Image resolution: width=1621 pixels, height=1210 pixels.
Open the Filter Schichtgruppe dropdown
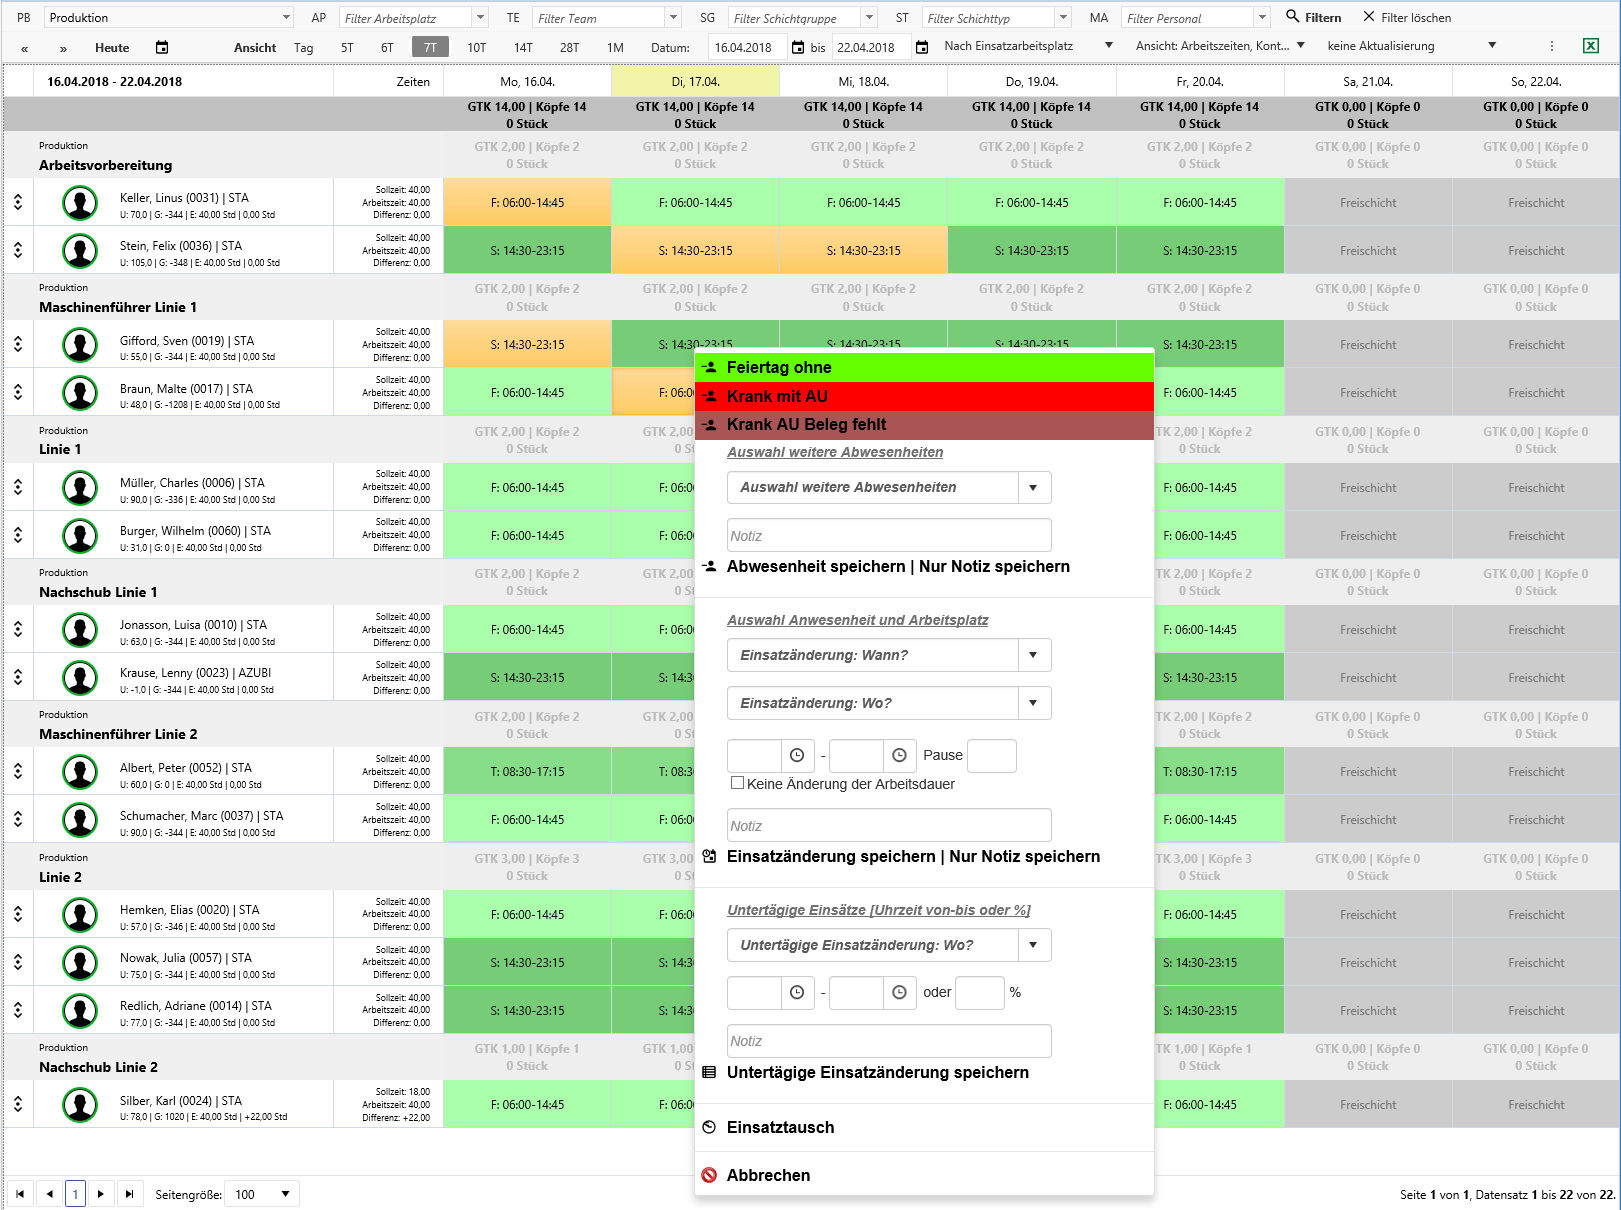point(869,17)
